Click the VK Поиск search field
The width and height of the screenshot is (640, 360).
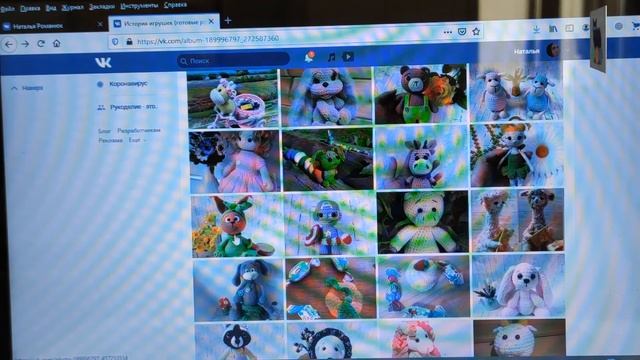pos(233,60)
